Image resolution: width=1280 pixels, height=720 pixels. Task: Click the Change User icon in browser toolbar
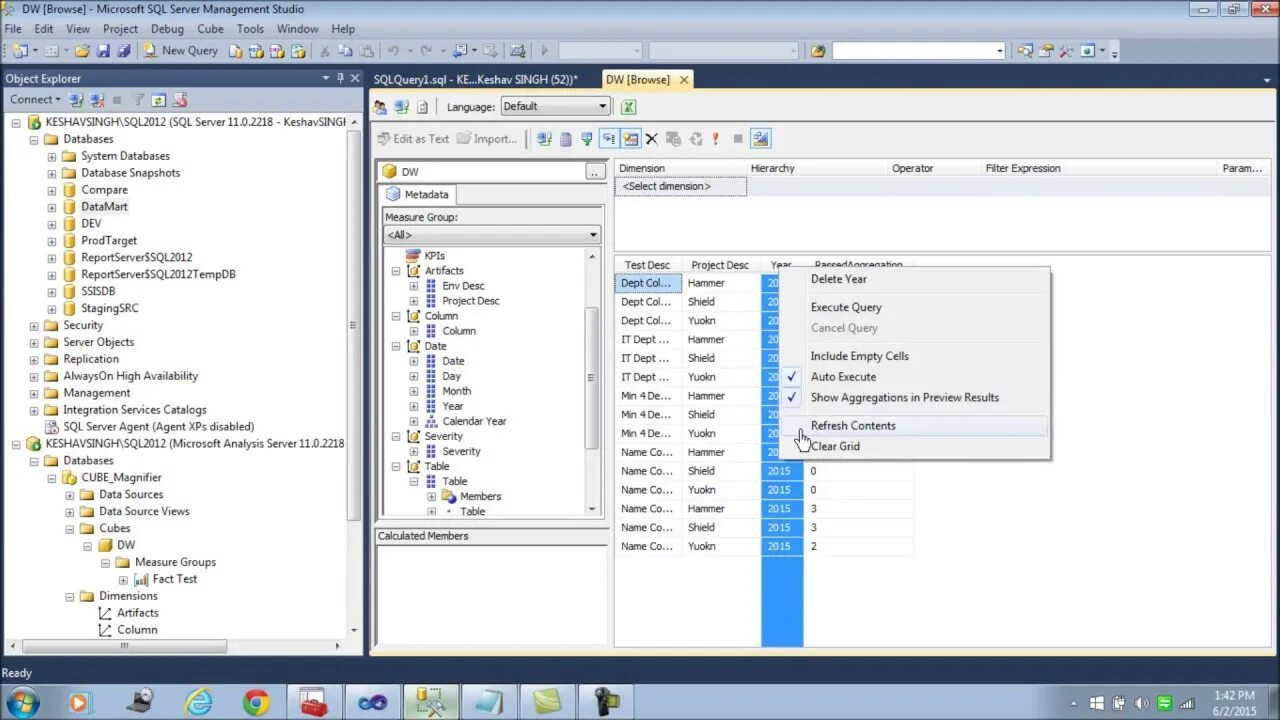[x=380, y=106]
